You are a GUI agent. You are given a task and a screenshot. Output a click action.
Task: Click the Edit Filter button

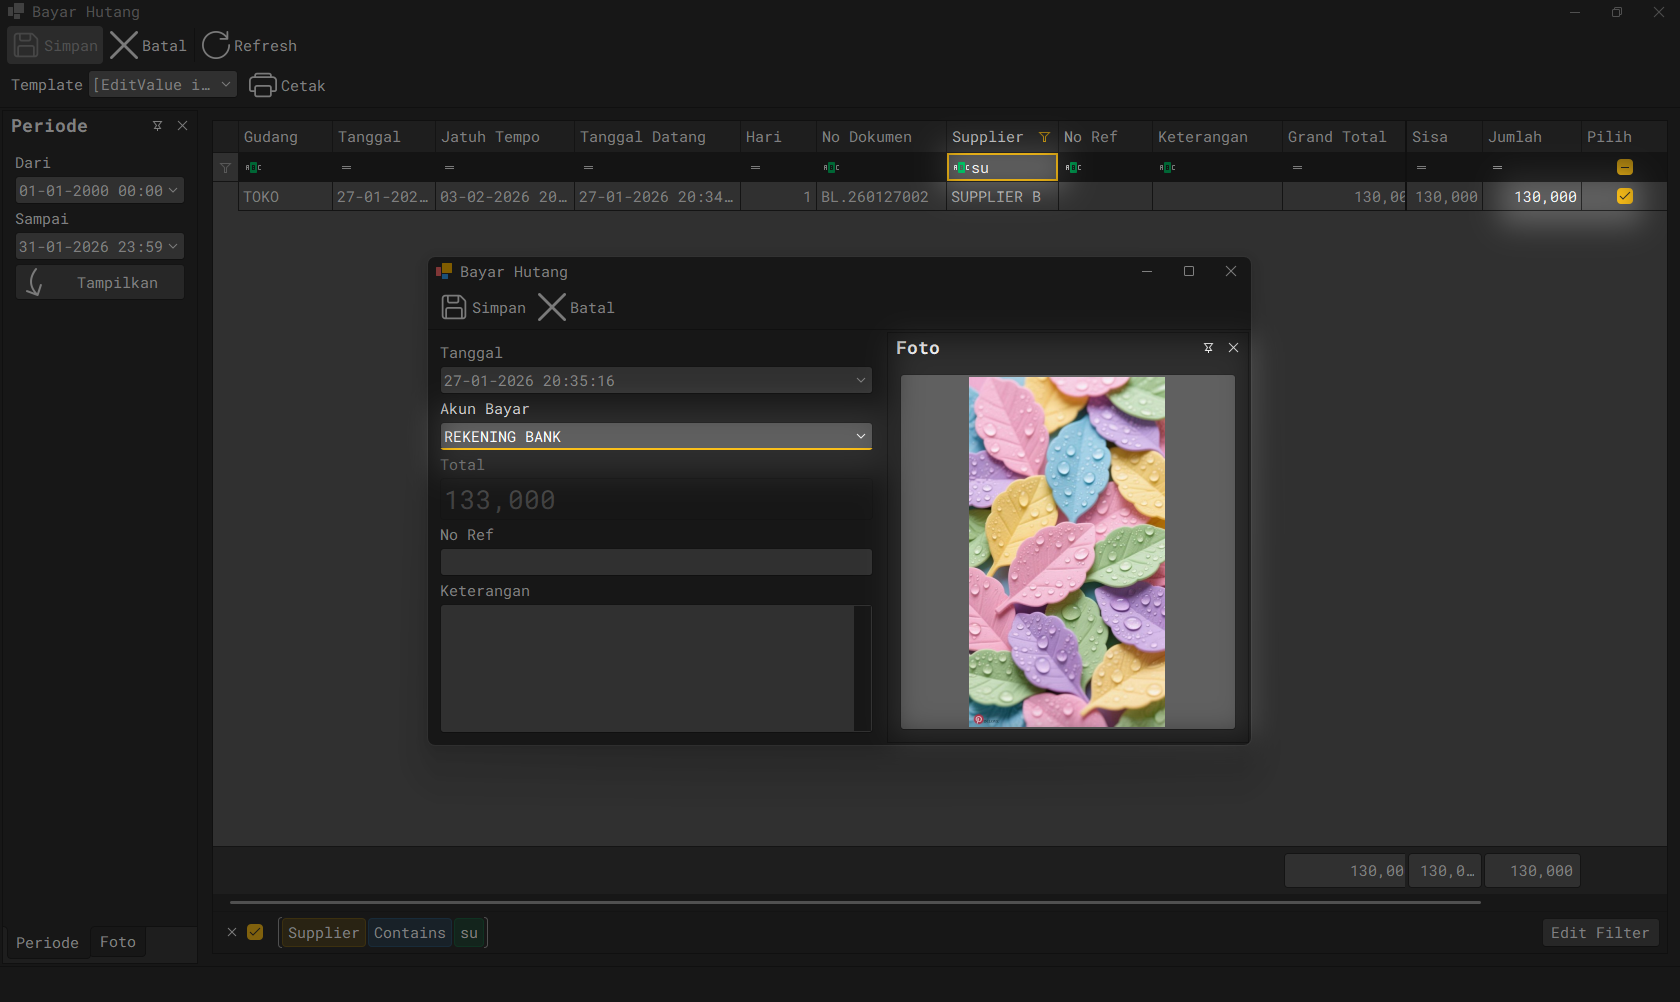[1599, 932]
